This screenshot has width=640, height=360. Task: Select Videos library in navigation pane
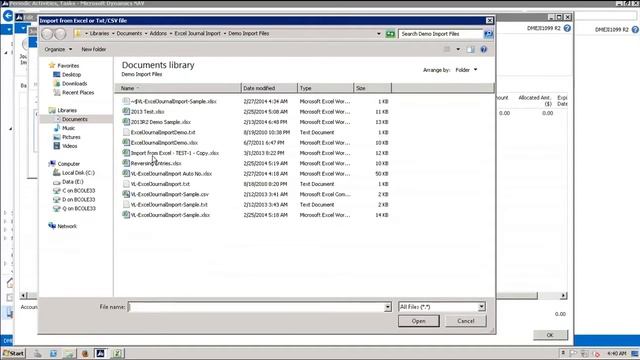69,146
